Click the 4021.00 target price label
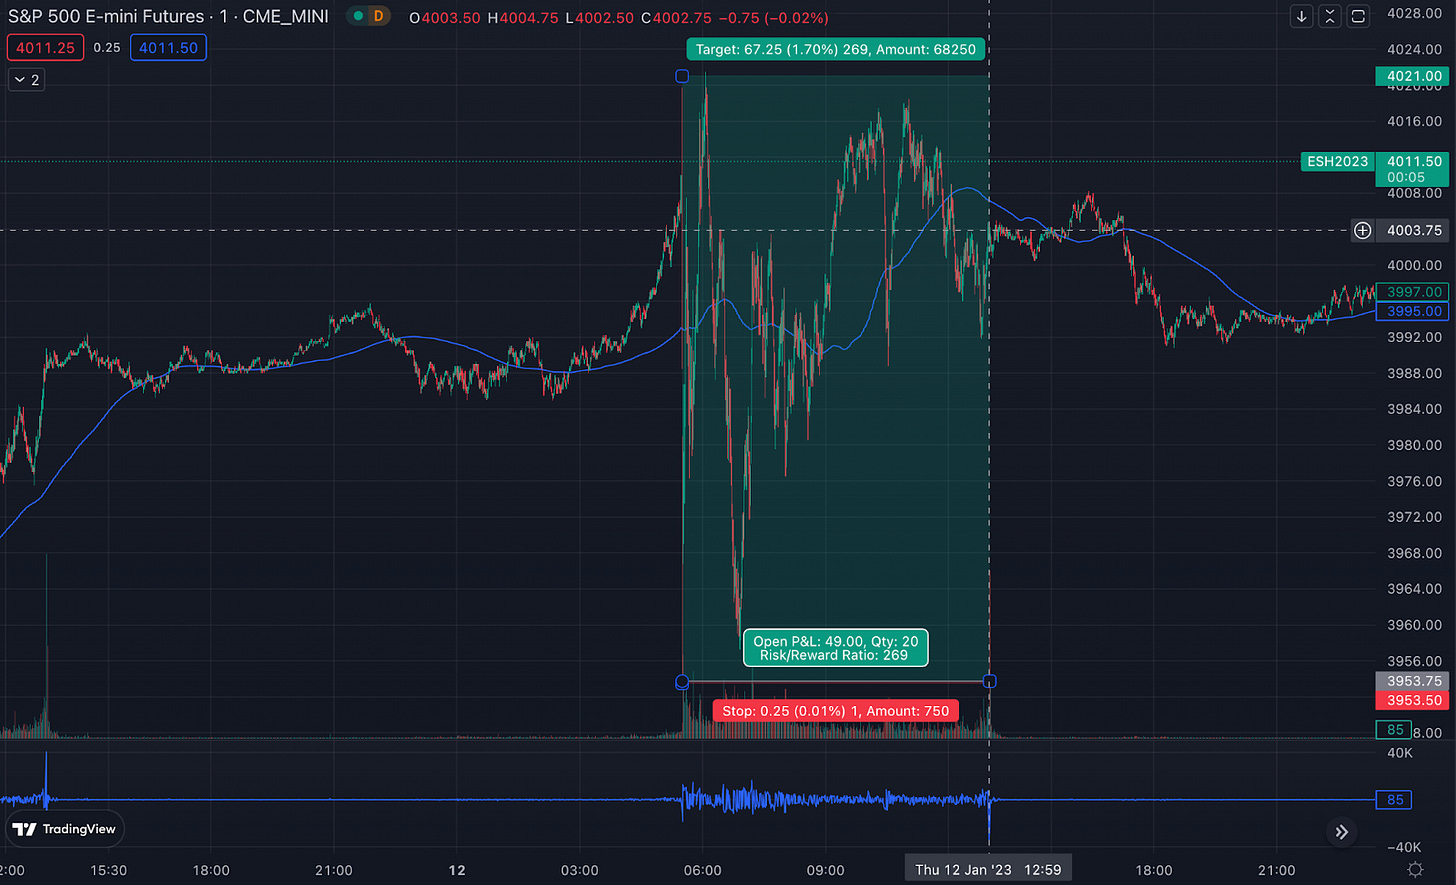 click(x=1411, y=76)
